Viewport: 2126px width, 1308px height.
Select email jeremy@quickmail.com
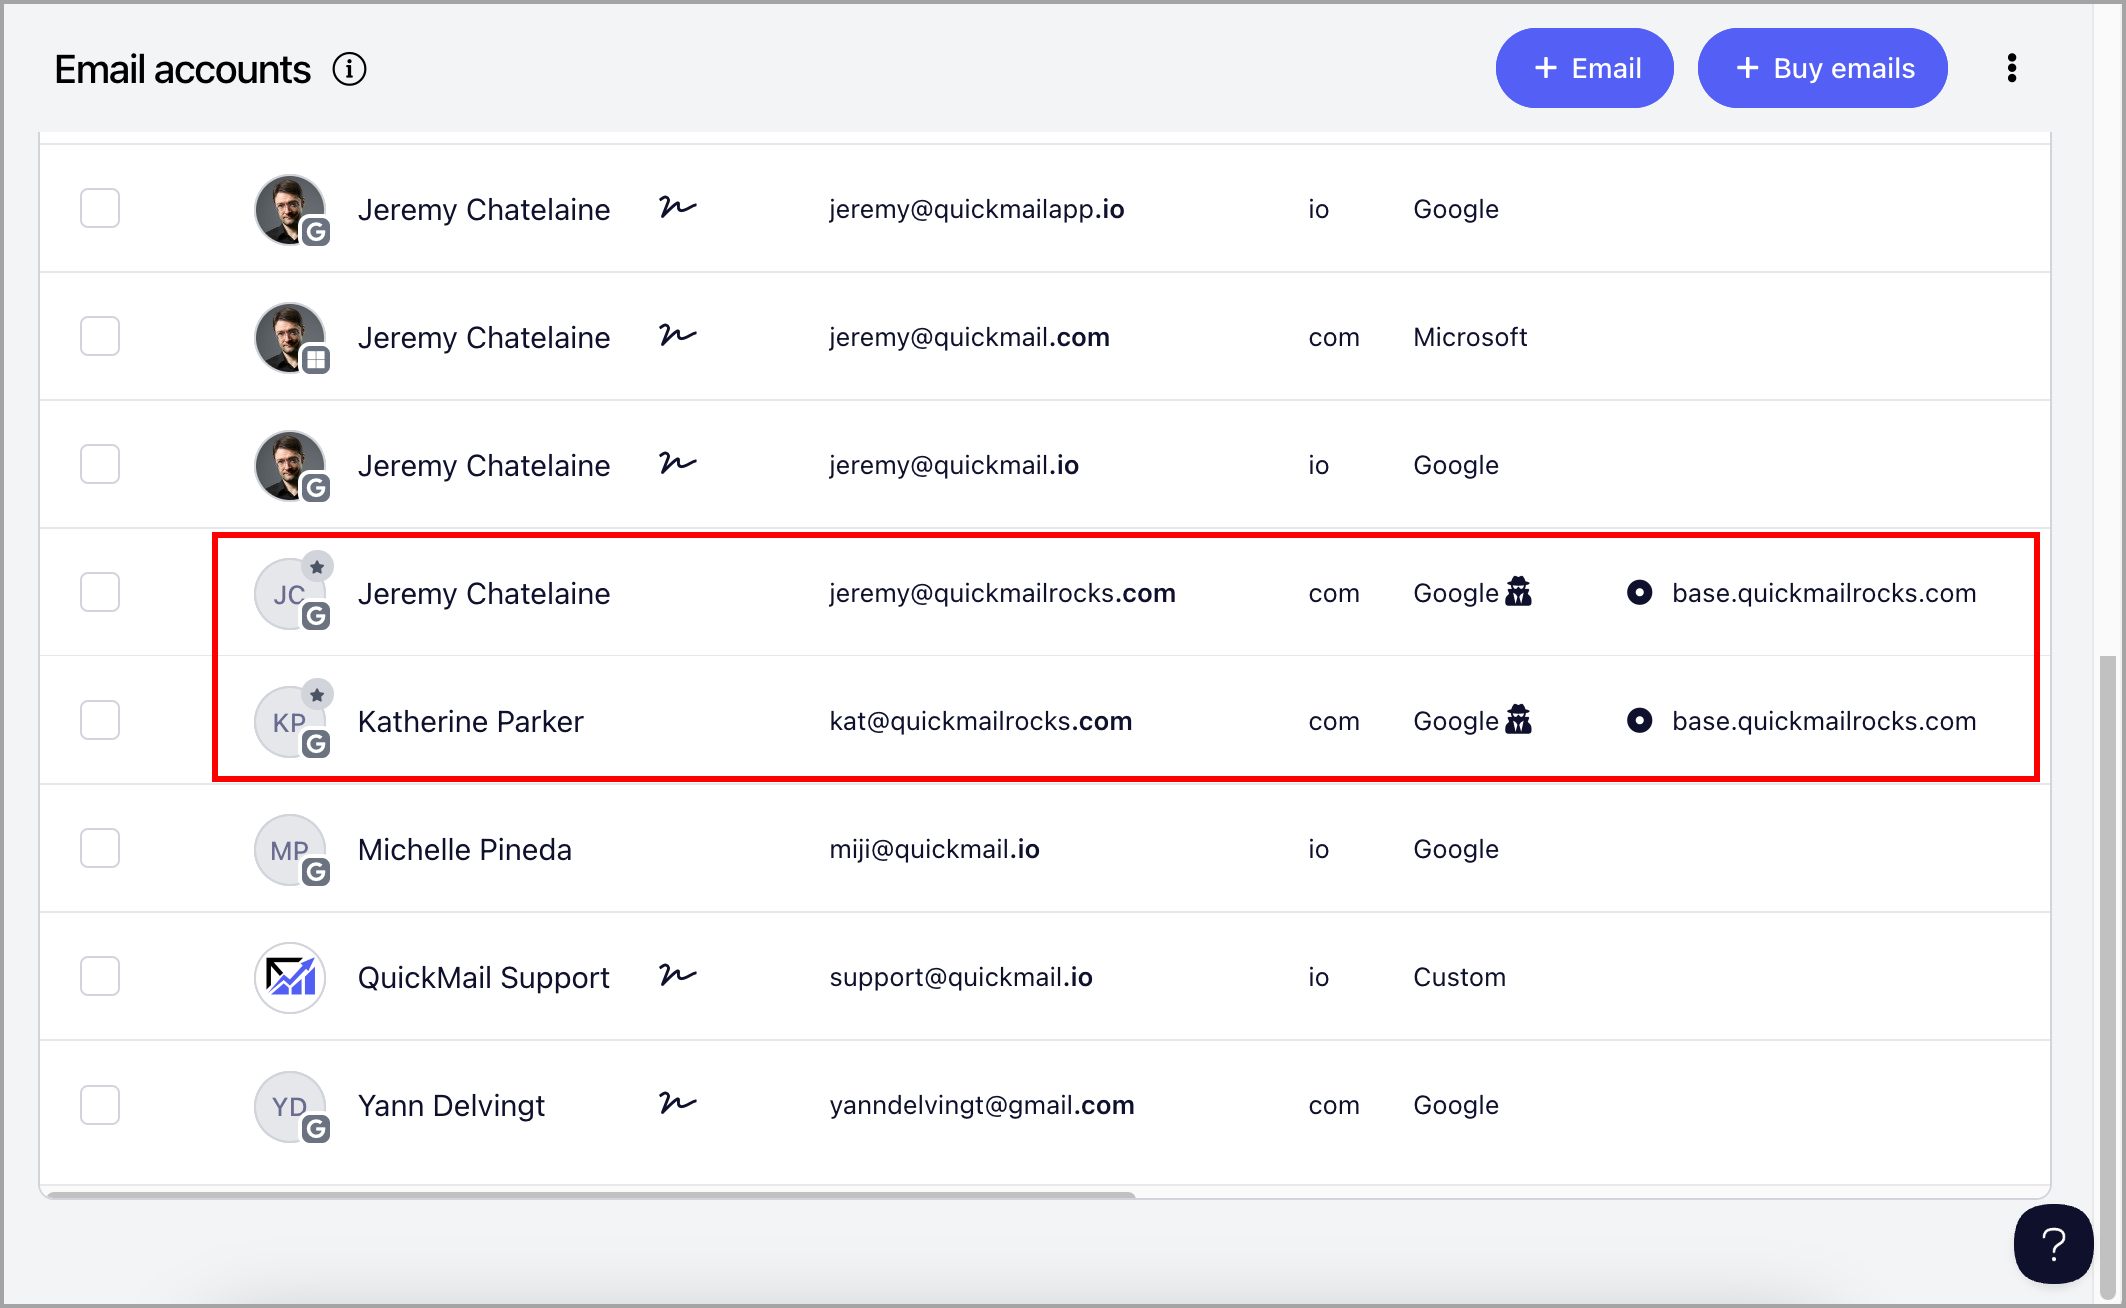969,337
